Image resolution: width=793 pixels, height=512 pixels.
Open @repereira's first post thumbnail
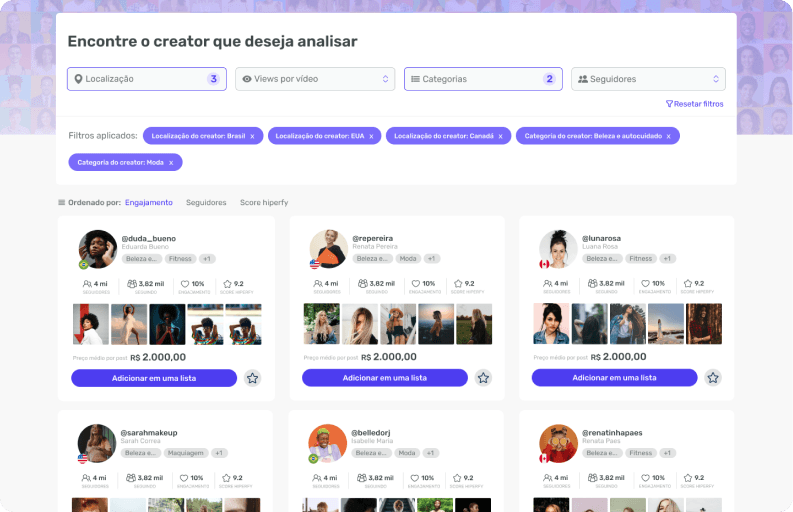coord(322,324)
